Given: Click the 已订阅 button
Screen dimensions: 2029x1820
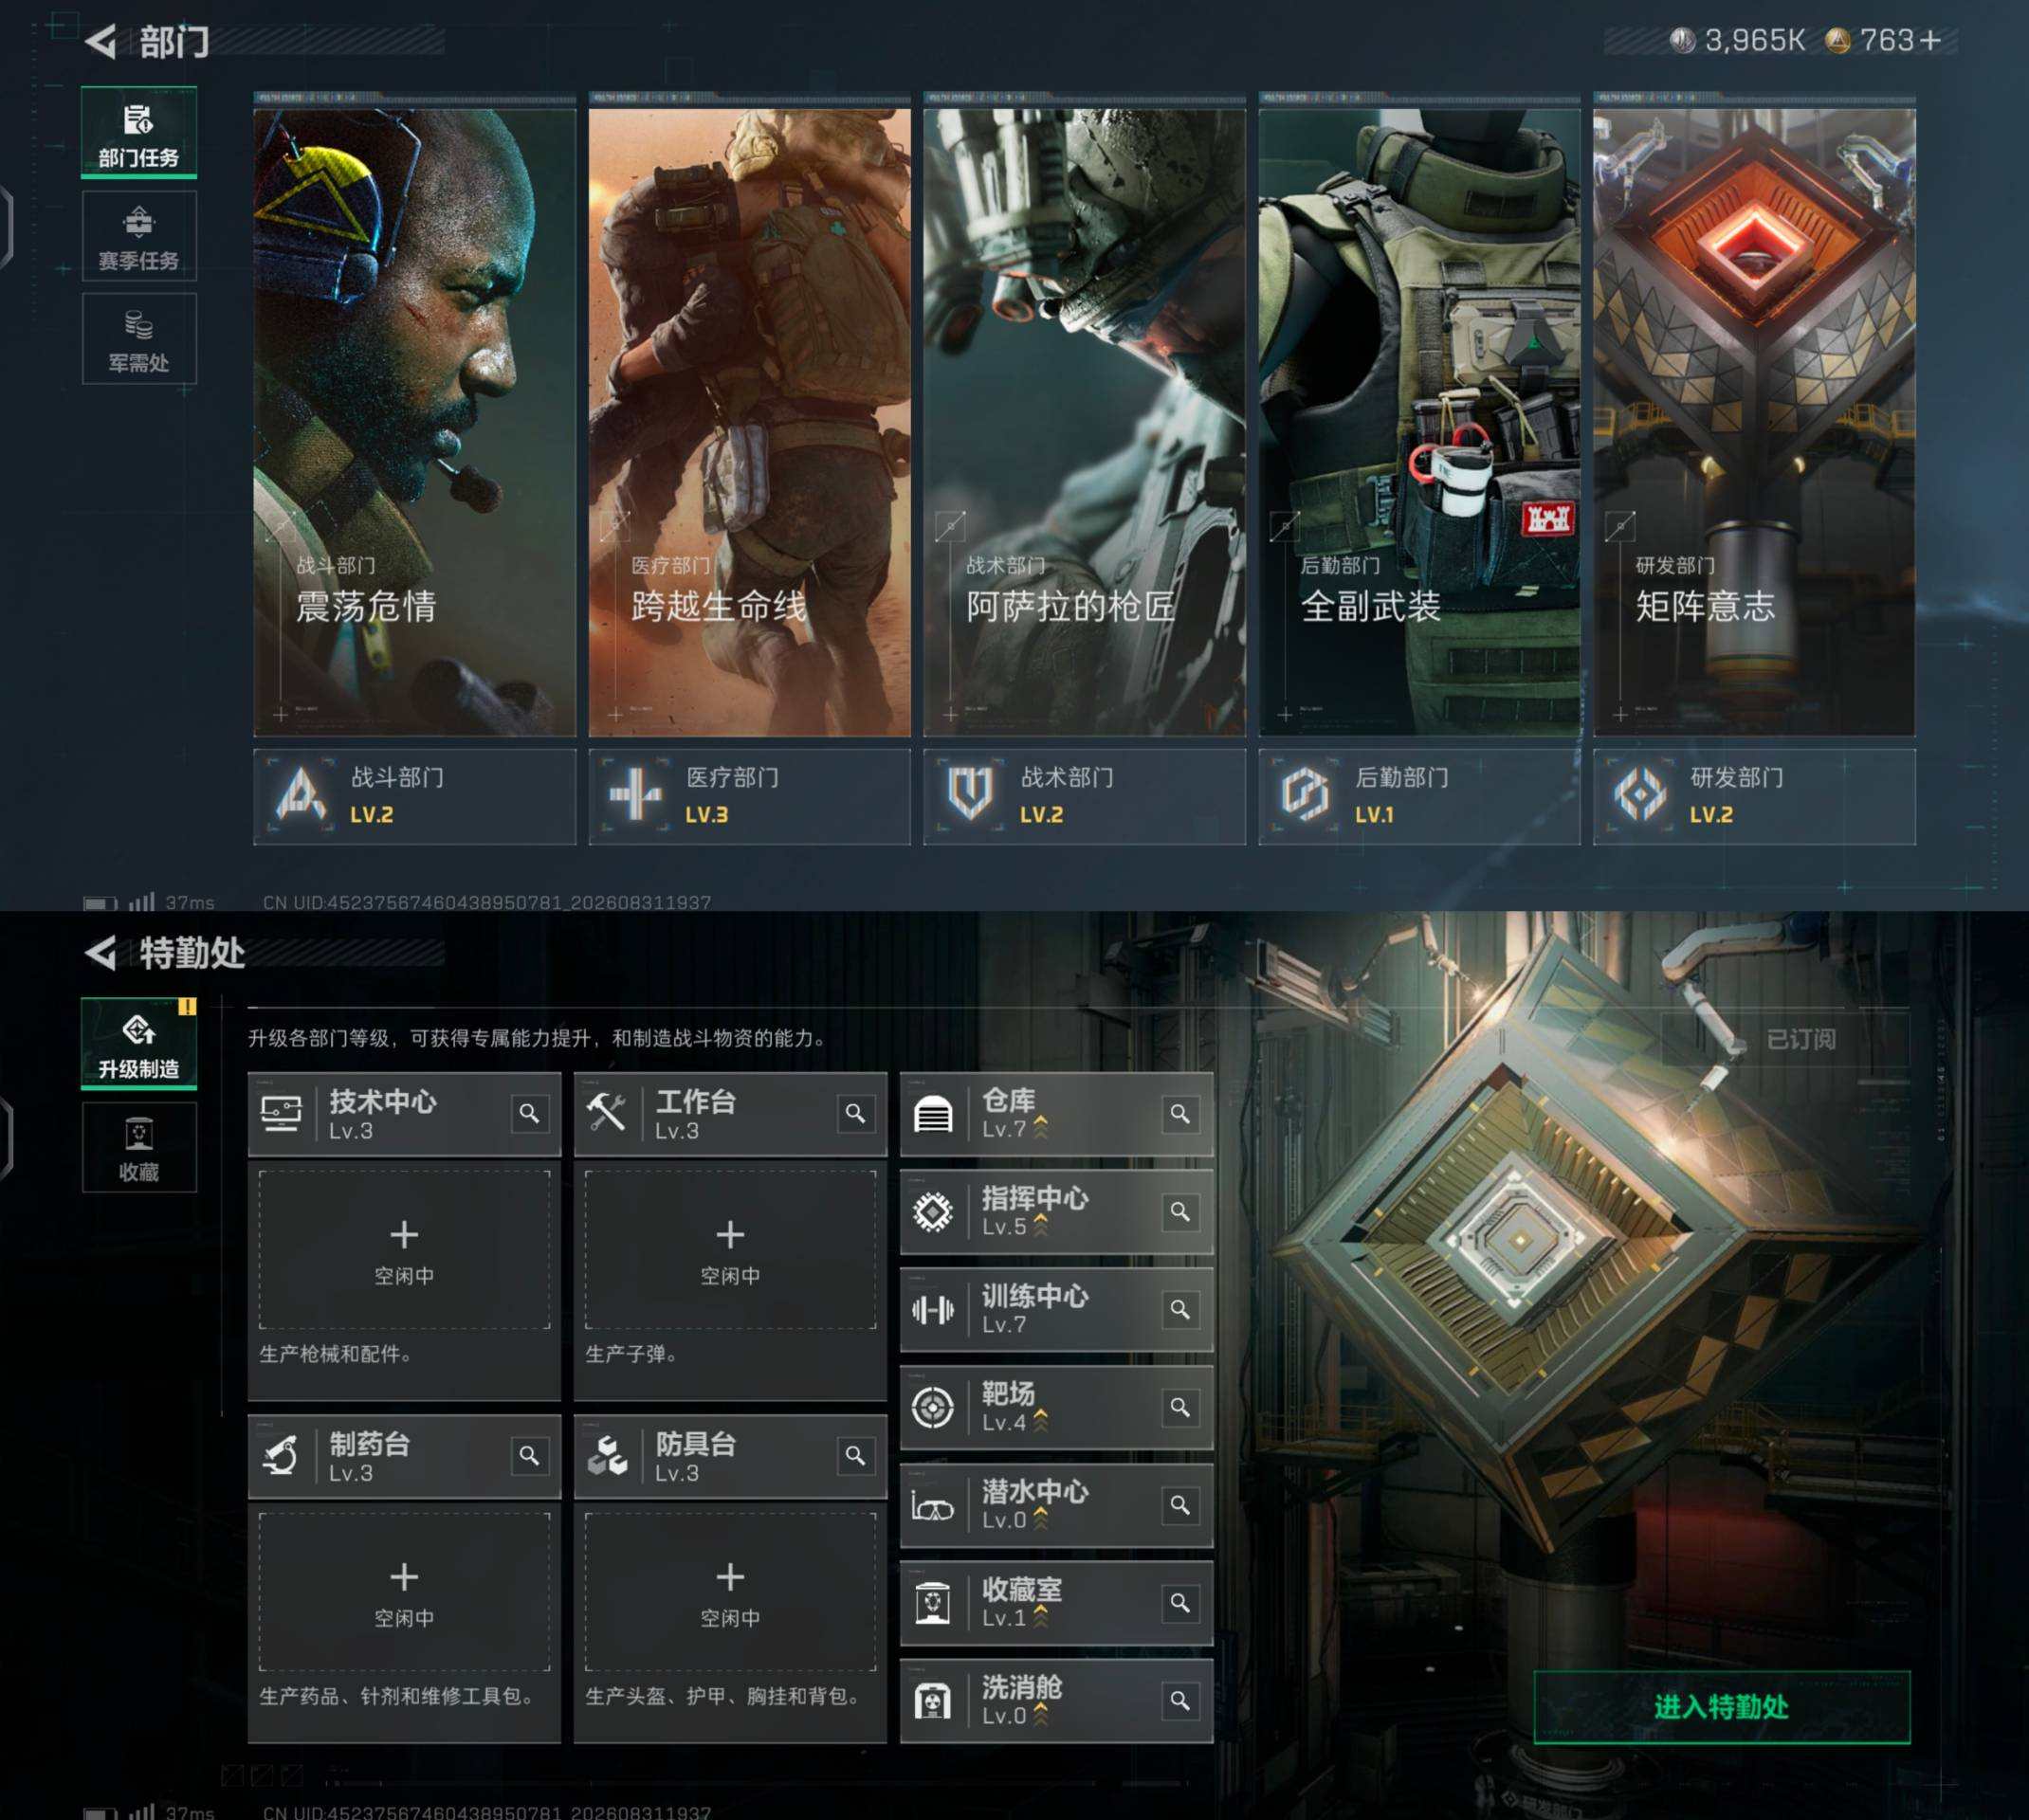Looking at the screenshot, I should click(x=1800, y=1039).
